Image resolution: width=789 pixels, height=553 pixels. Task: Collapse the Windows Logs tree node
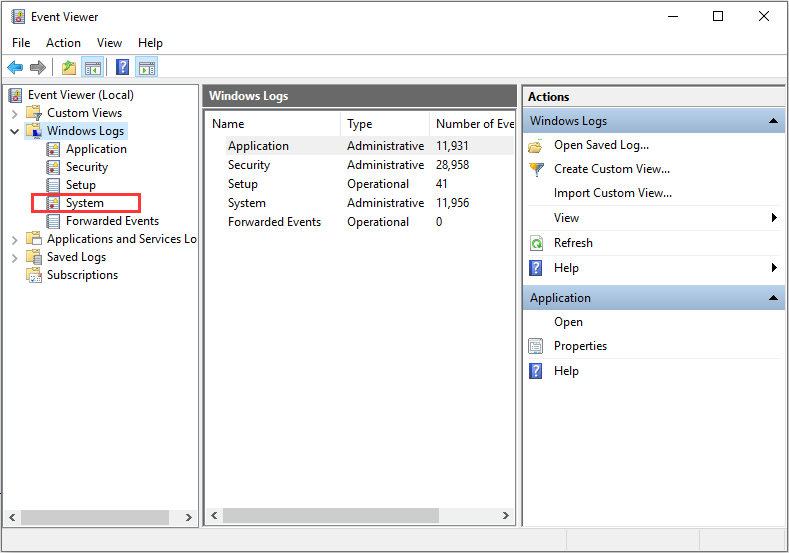pyautogui.click(x=14, y=131)
